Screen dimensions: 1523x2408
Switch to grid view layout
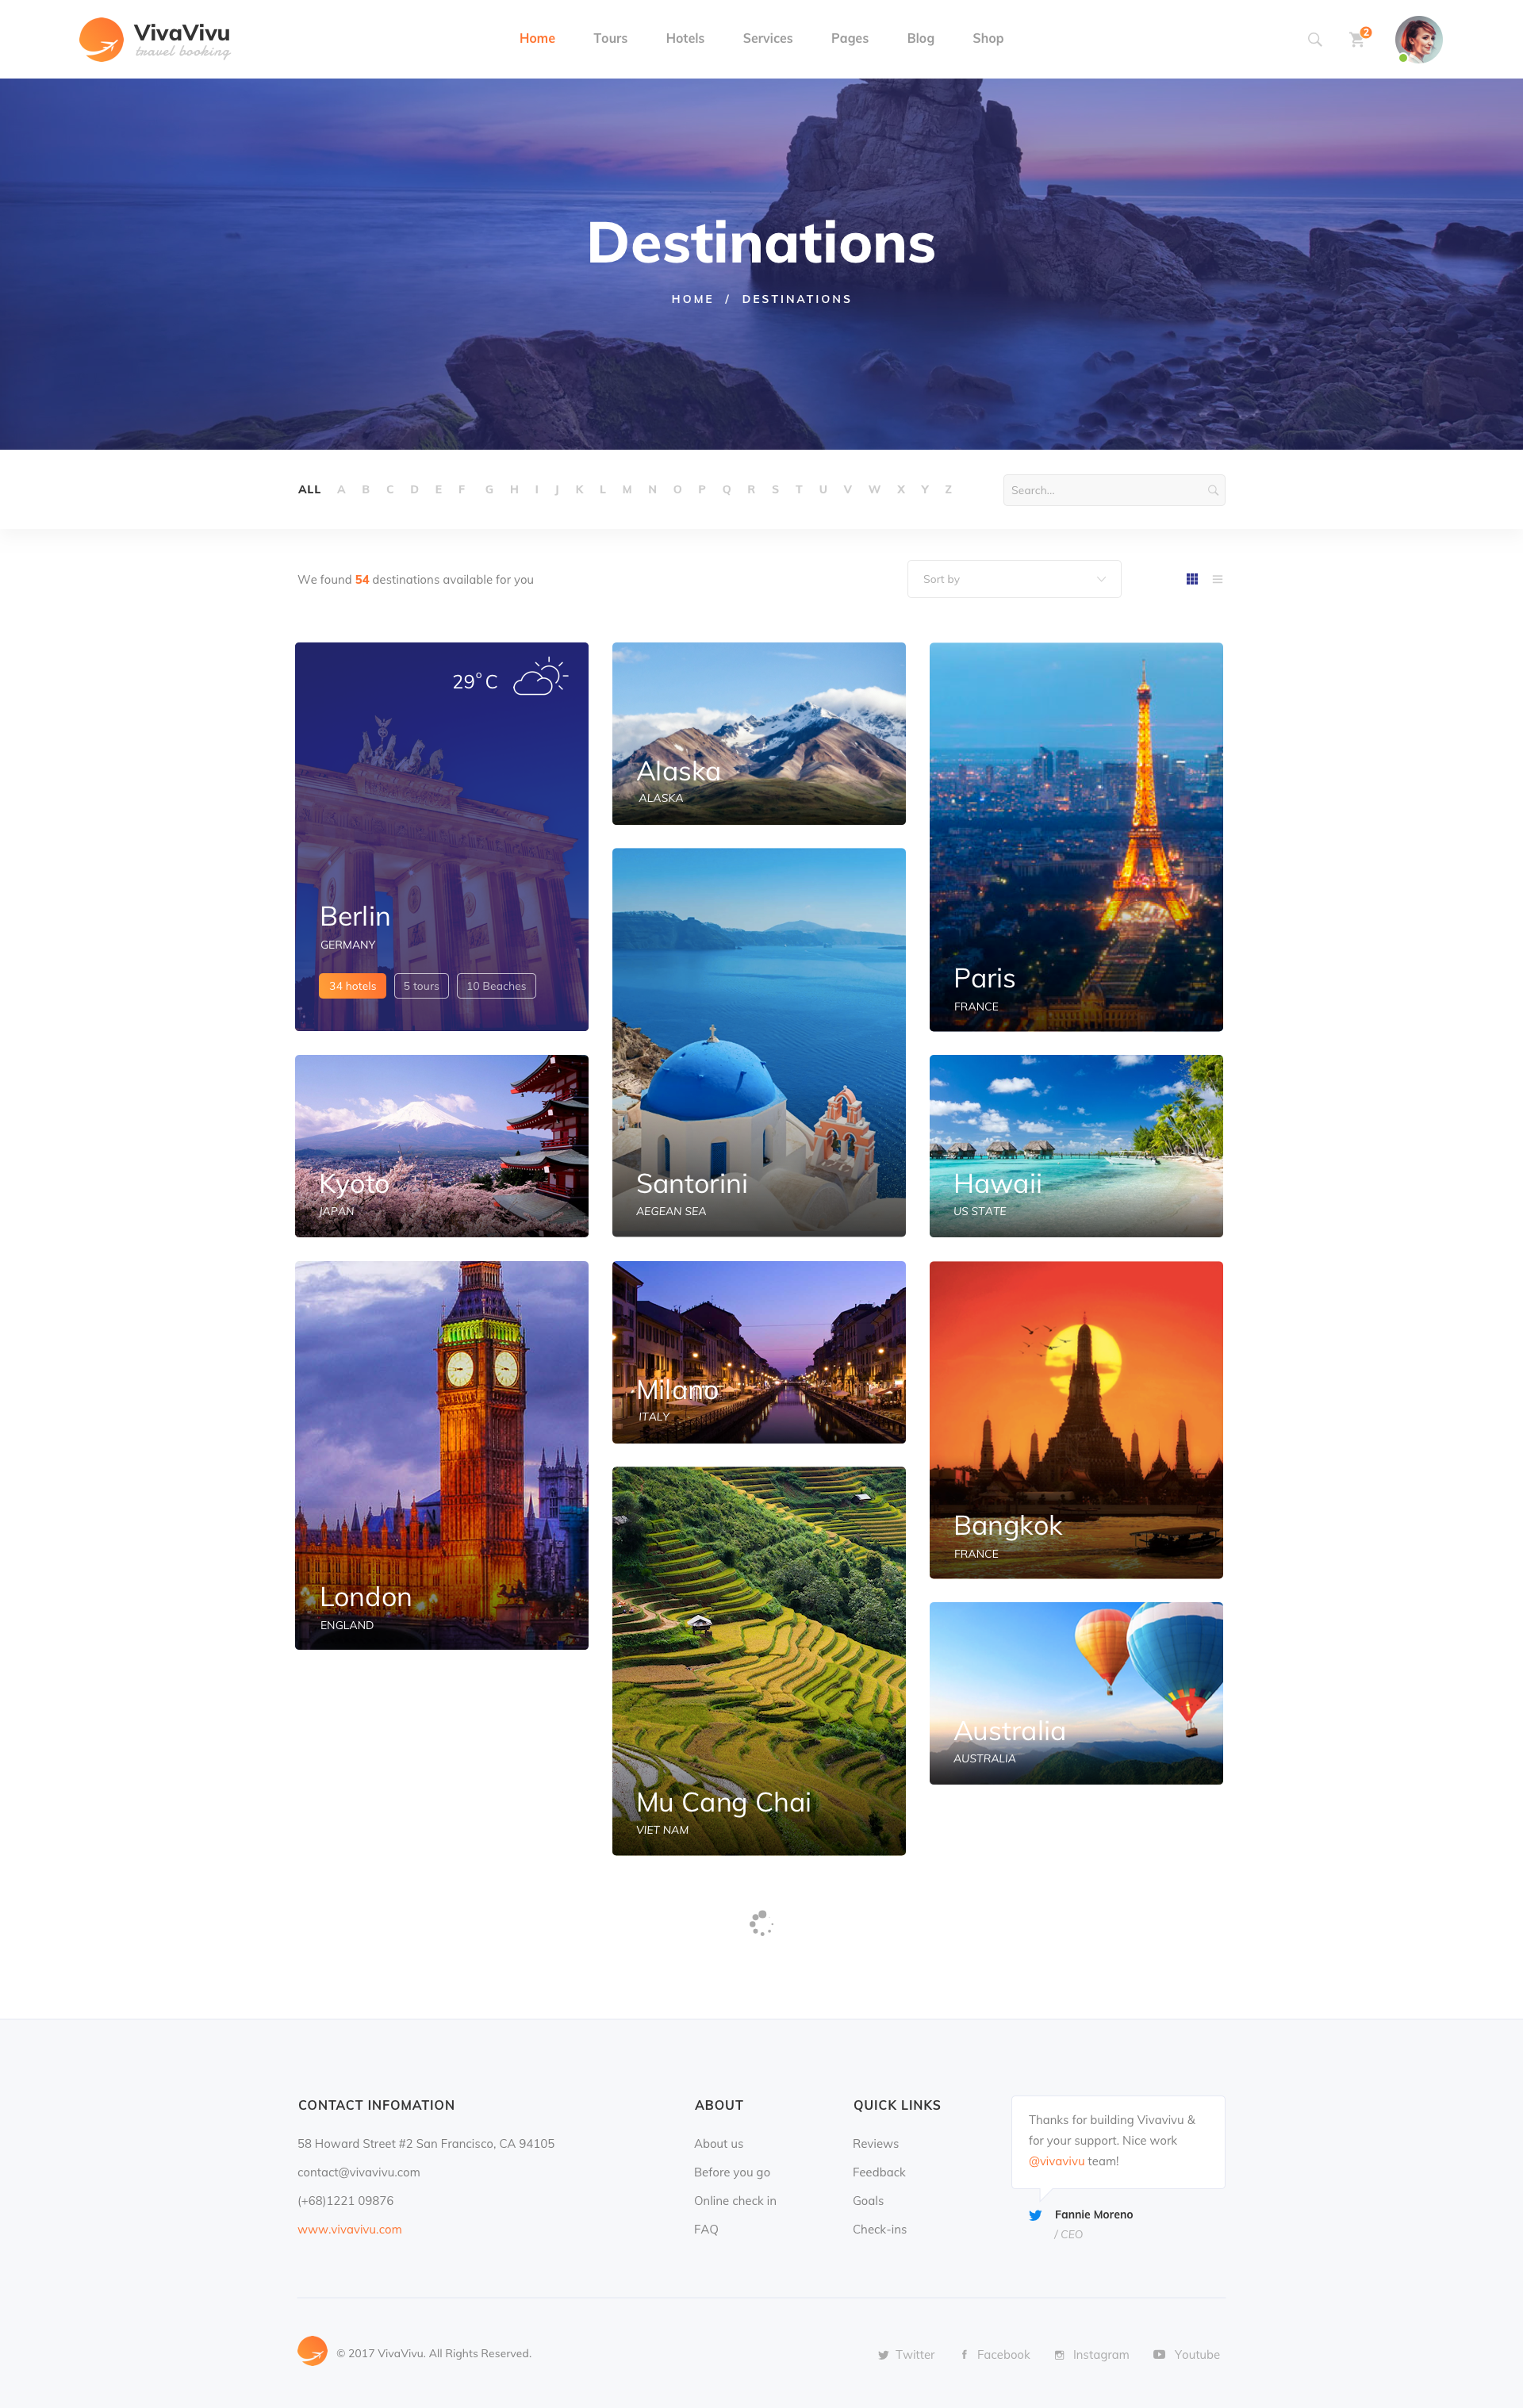click(1191, 579)
